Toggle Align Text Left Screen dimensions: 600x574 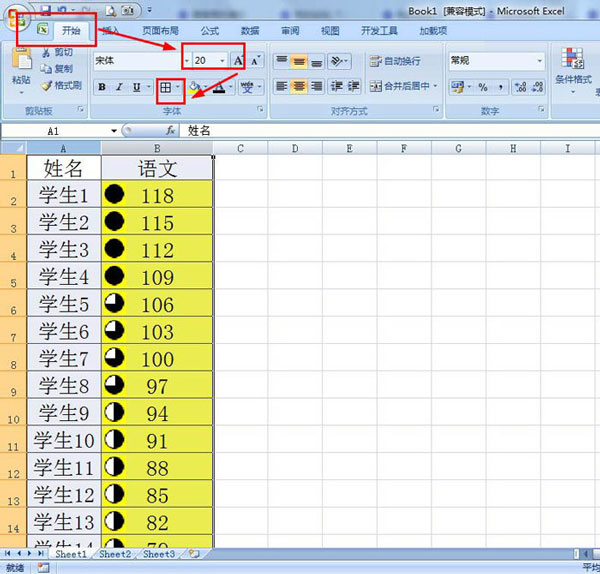282,86
